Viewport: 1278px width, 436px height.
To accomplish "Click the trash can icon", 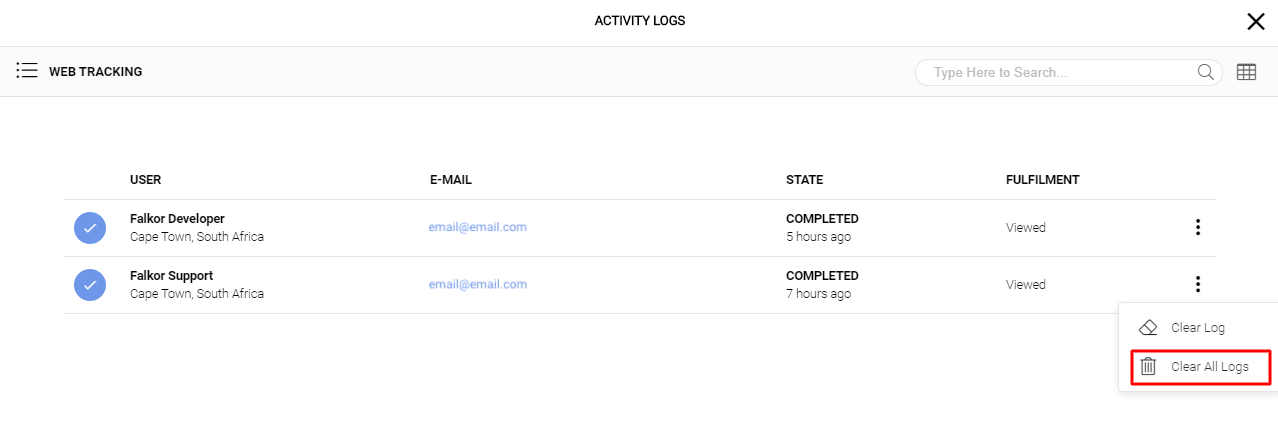I will (1148, 367).
